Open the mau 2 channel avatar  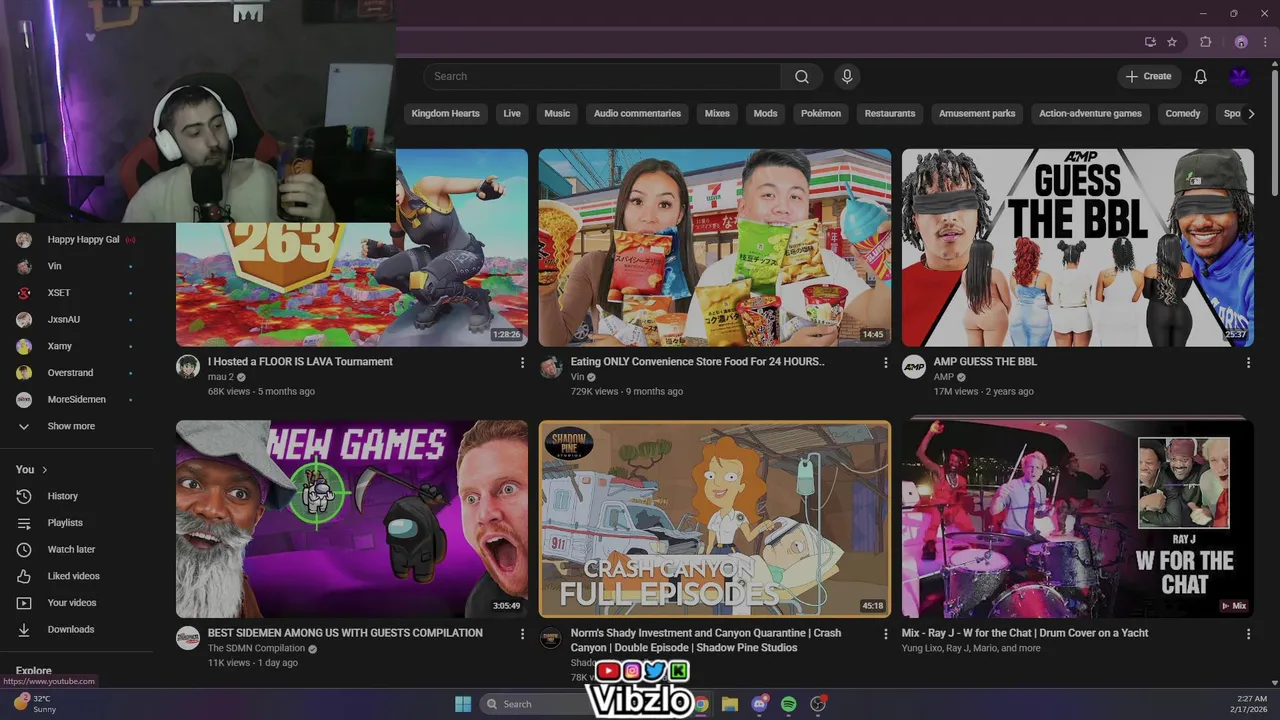coord(188,367)
